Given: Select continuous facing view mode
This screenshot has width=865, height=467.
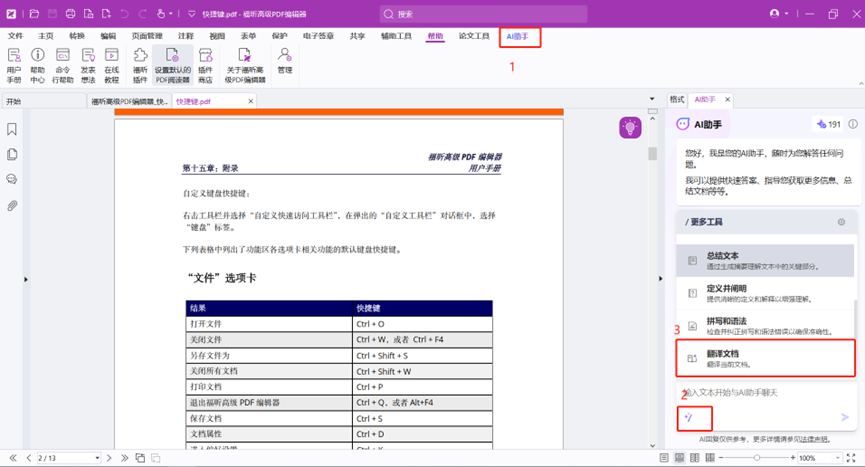Looking at the screenshot, I should [710, 458].
